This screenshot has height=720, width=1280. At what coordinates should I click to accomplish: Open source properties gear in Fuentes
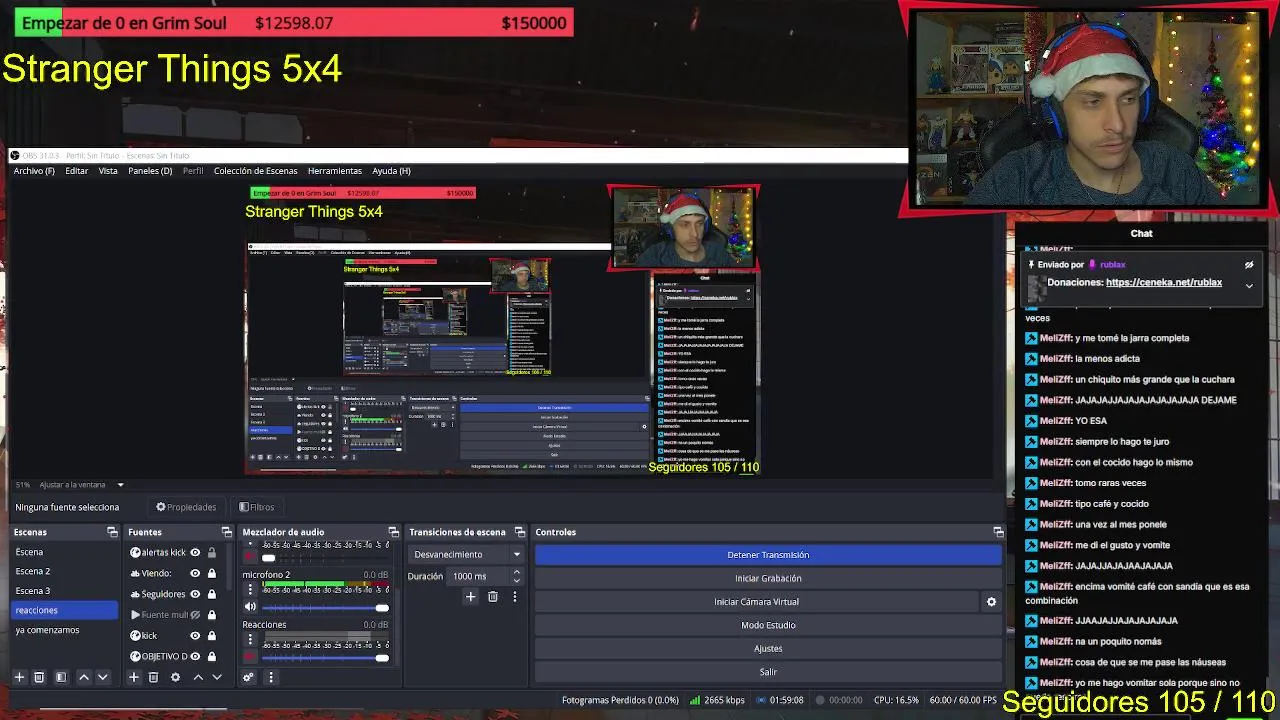click(175, 677)
